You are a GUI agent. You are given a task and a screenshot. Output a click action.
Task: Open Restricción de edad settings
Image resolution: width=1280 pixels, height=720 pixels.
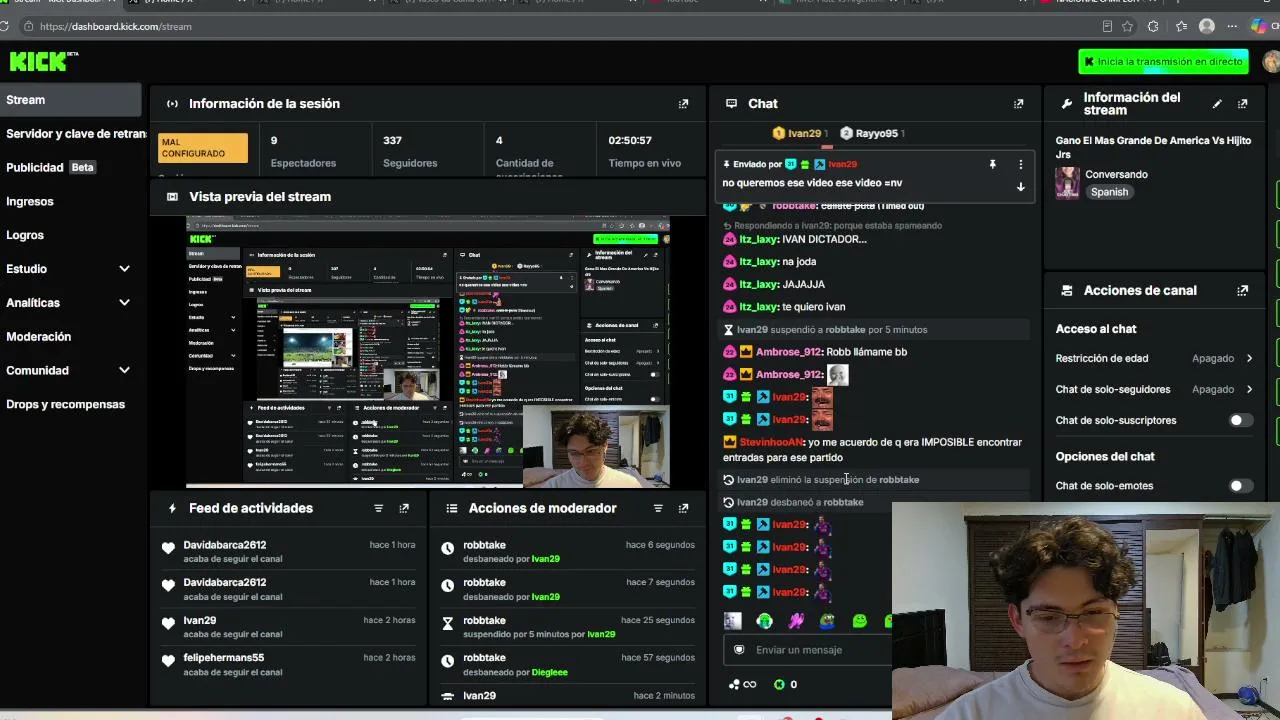(x=1154, y=359)
